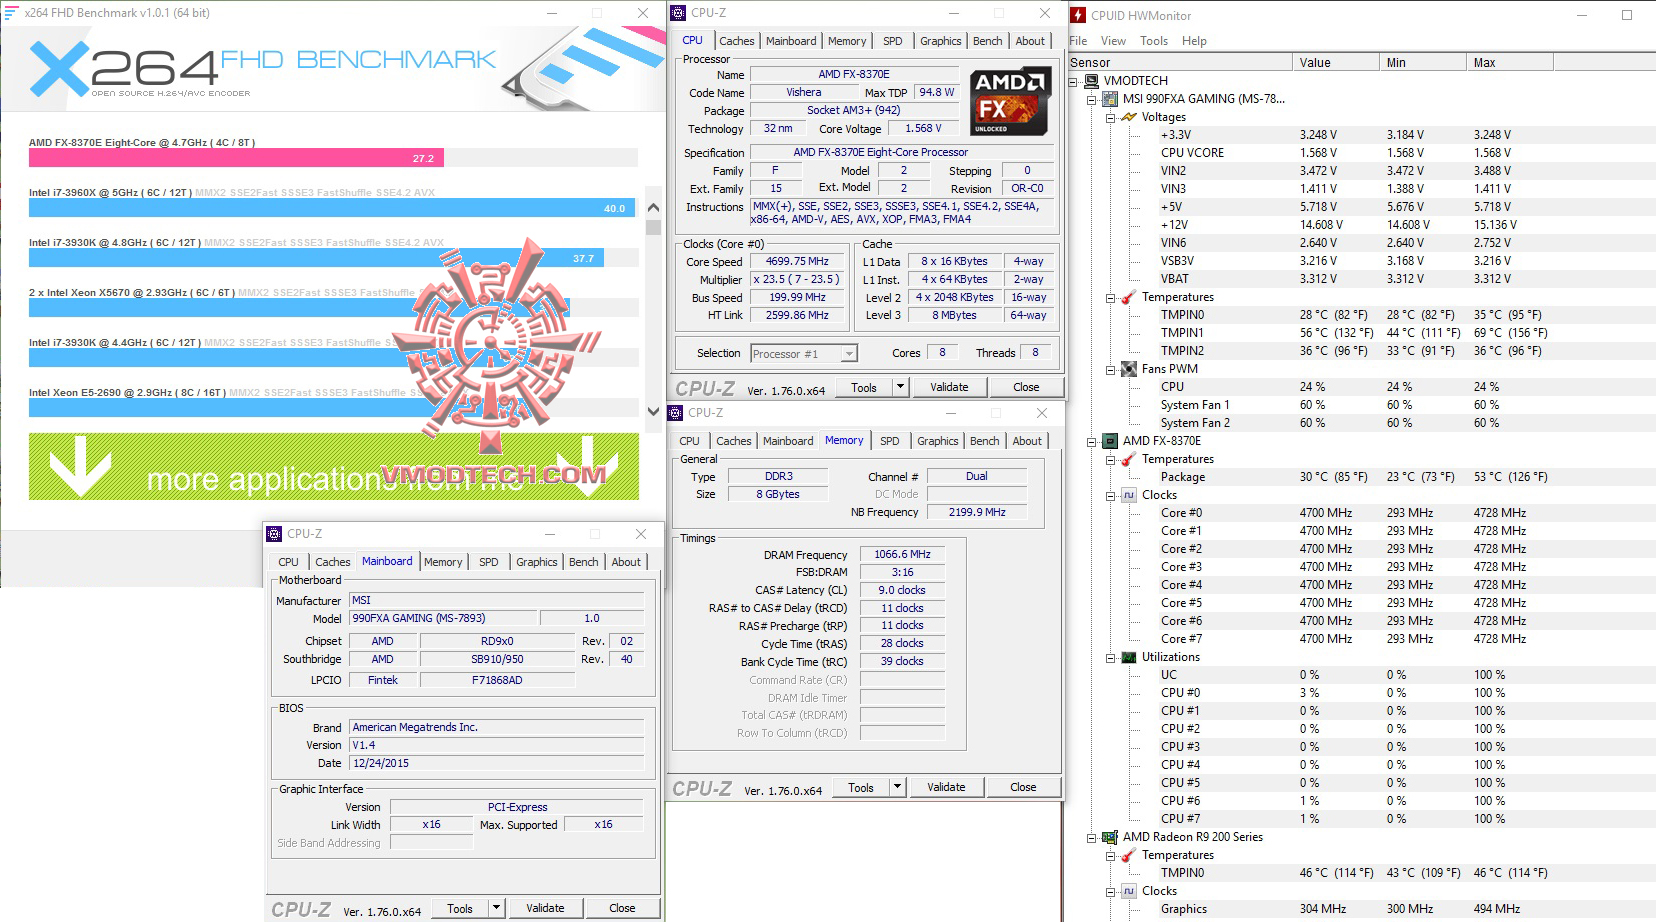Click Validate in the CPU-Z Mainboard window
Image resolution: width=1656 pixels, height=922 pixels.
[545, 908]
